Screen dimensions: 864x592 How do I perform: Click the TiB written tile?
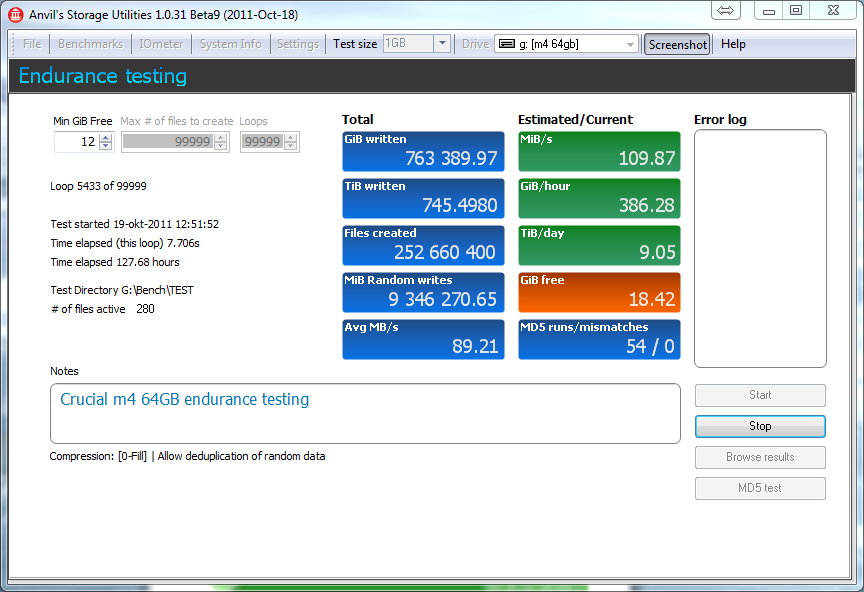423,198
